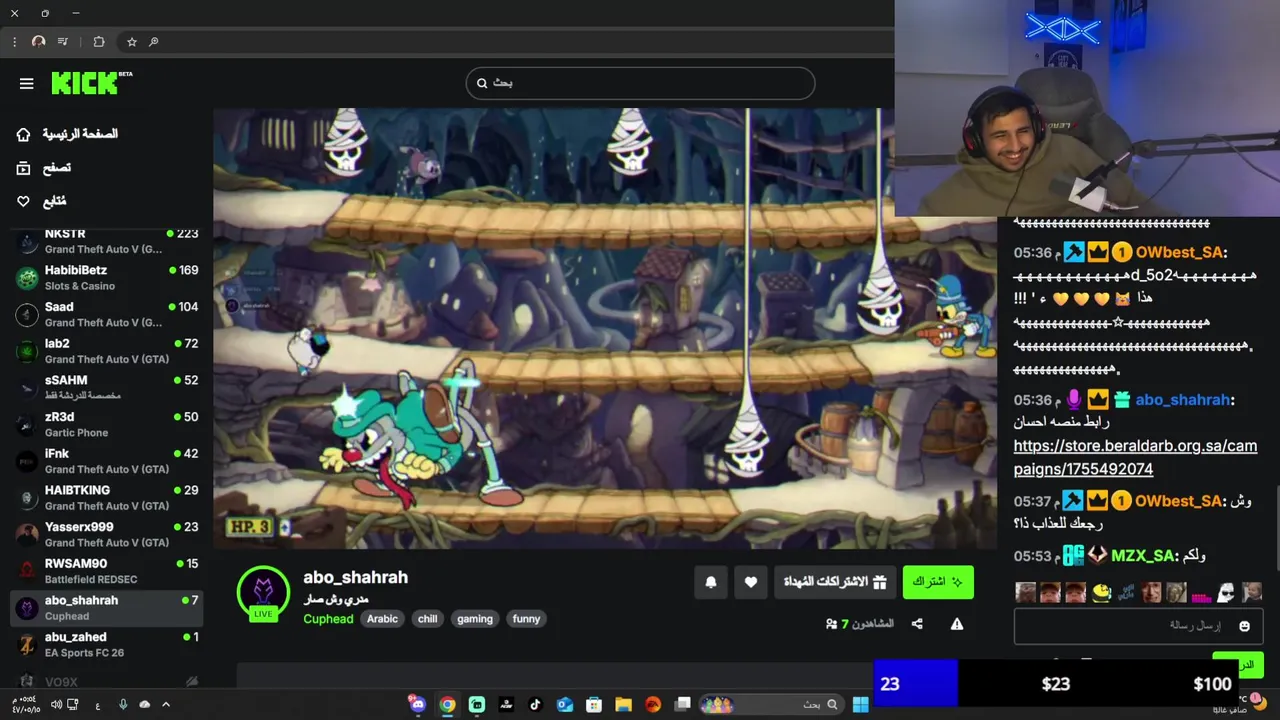The image size is (1280, 720).
Task: Go to الصفحة الرئيسية home page
Action: (68, 134)
